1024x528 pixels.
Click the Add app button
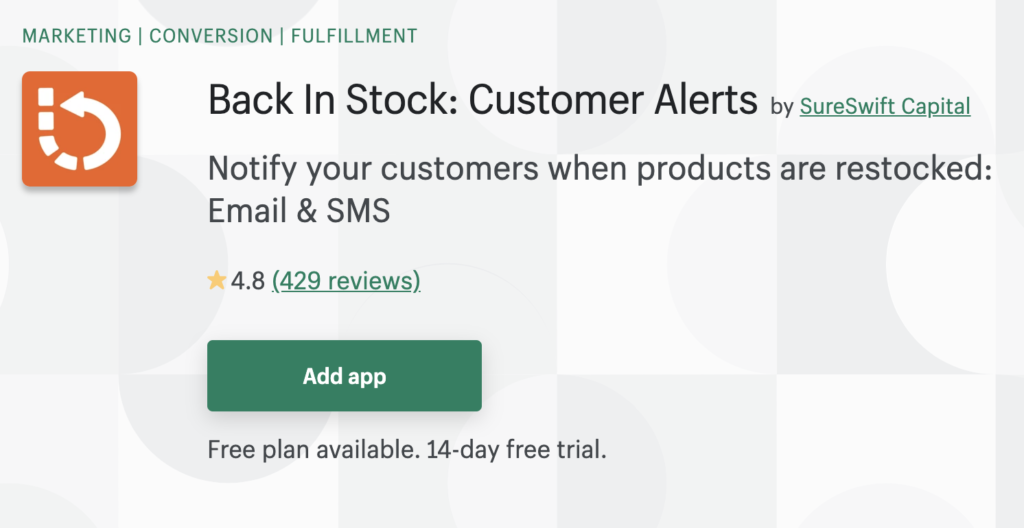tap(344, 376)
